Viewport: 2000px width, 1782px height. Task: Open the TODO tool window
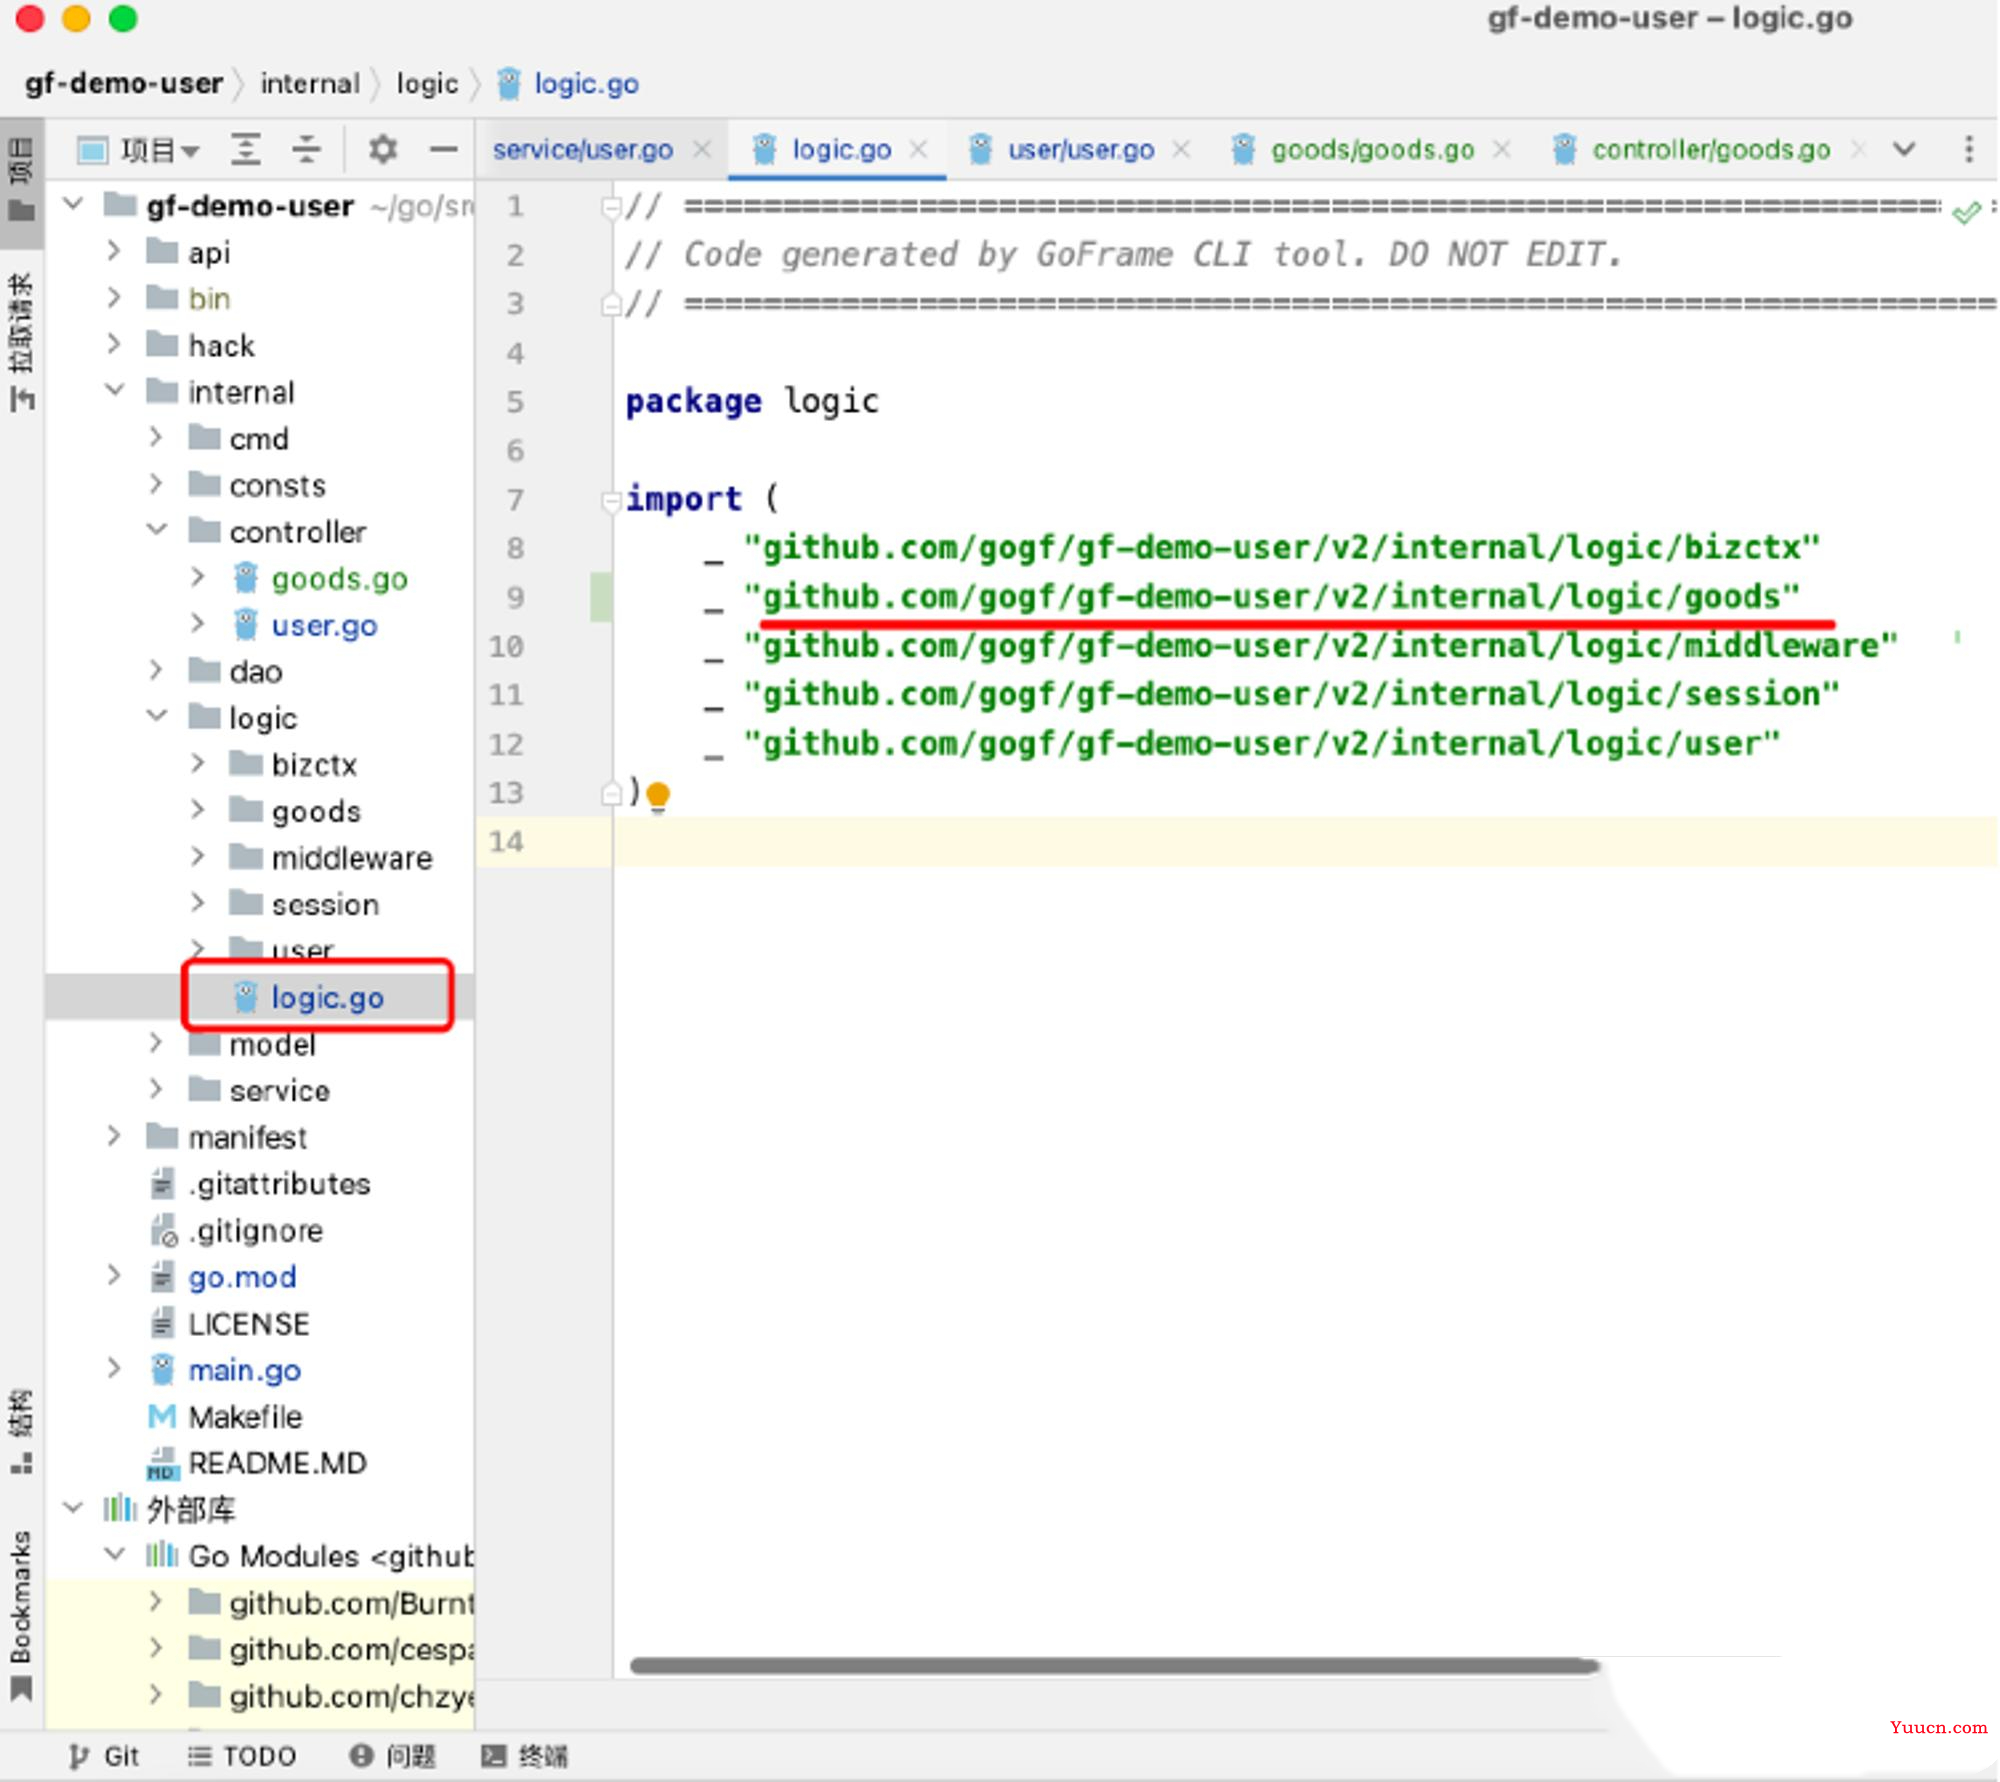243,1756
